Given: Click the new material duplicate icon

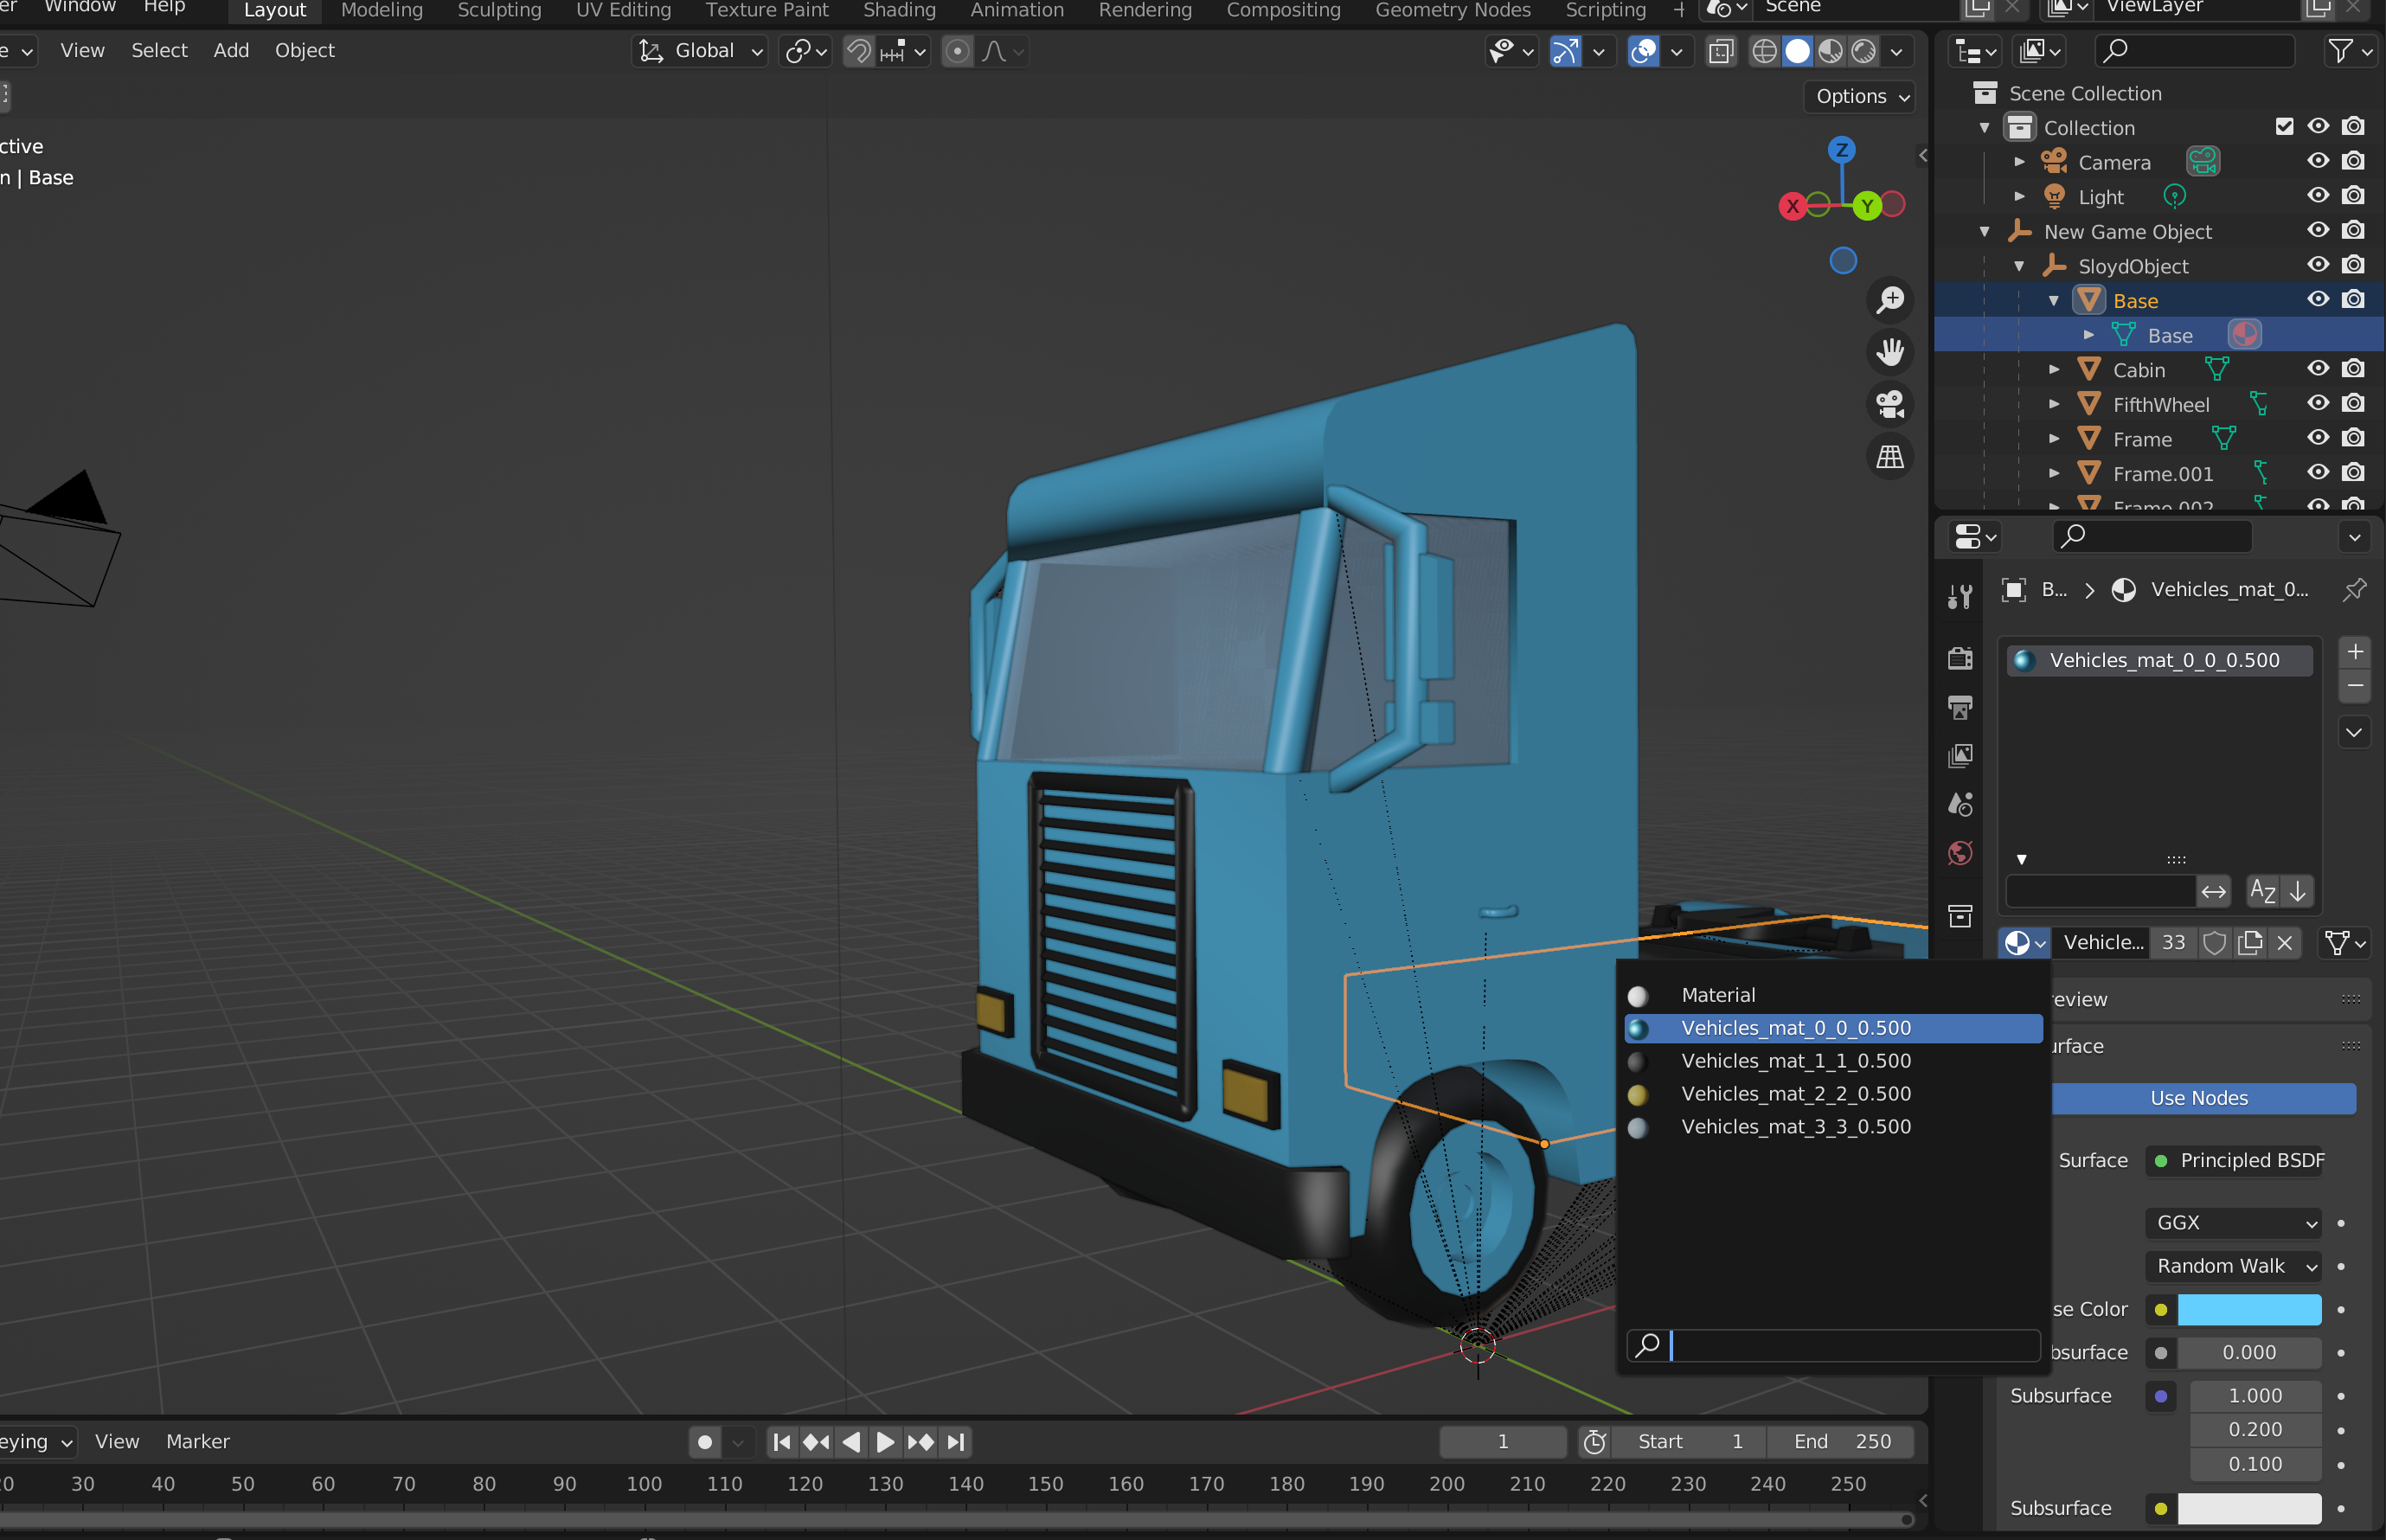Looking at the screenshot, I should coord(2250,943).
